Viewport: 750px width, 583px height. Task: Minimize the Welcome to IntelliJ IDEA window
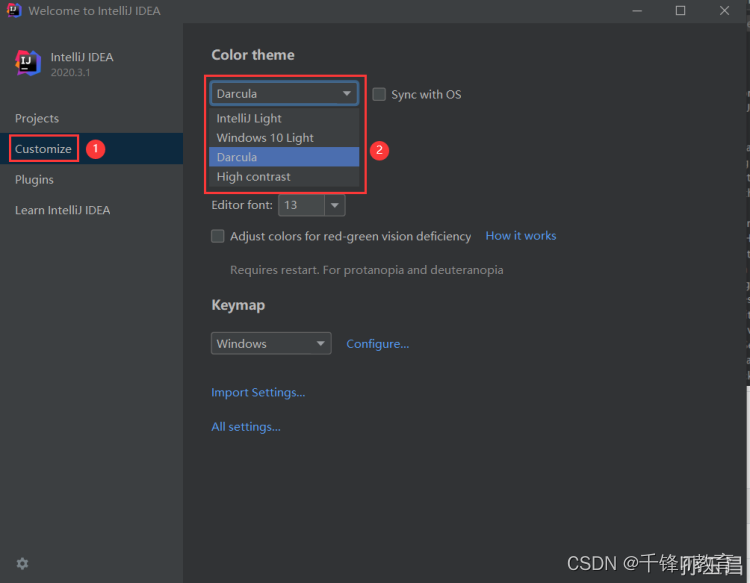(637, 11)
